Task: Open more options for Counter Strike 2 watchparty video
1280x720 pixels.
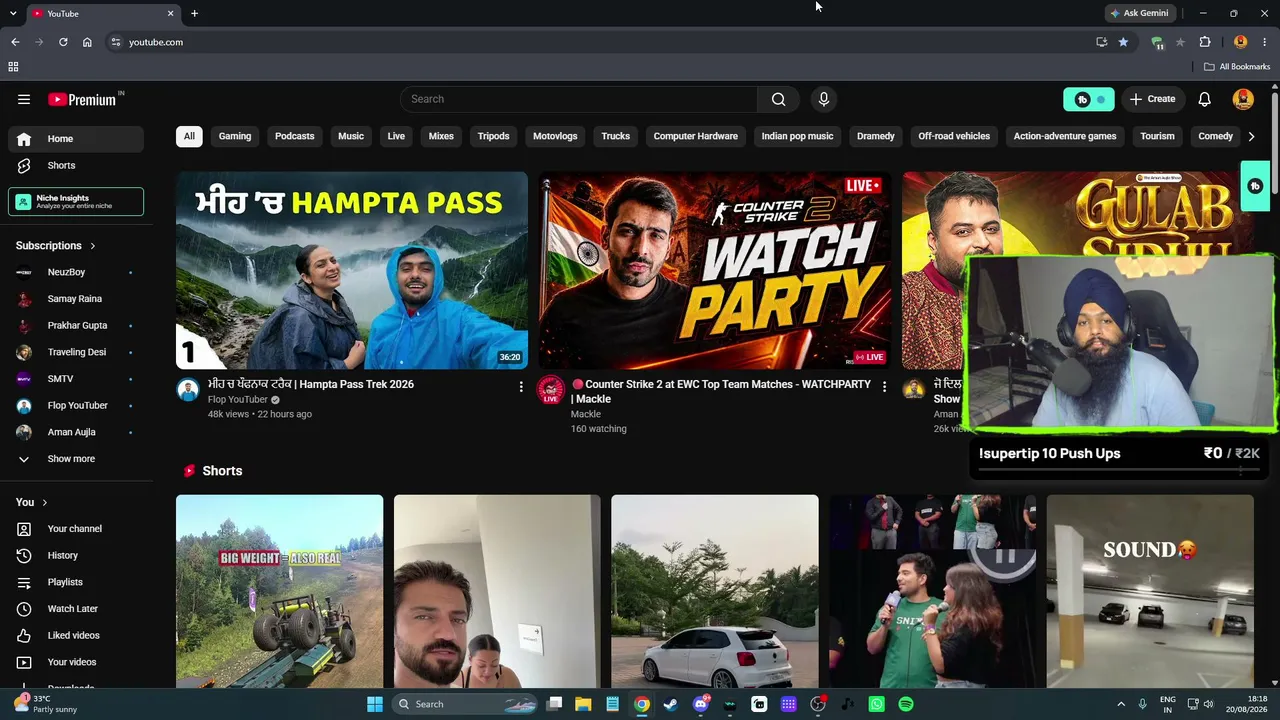Action: pyautogui.click(x=884, y=386)
